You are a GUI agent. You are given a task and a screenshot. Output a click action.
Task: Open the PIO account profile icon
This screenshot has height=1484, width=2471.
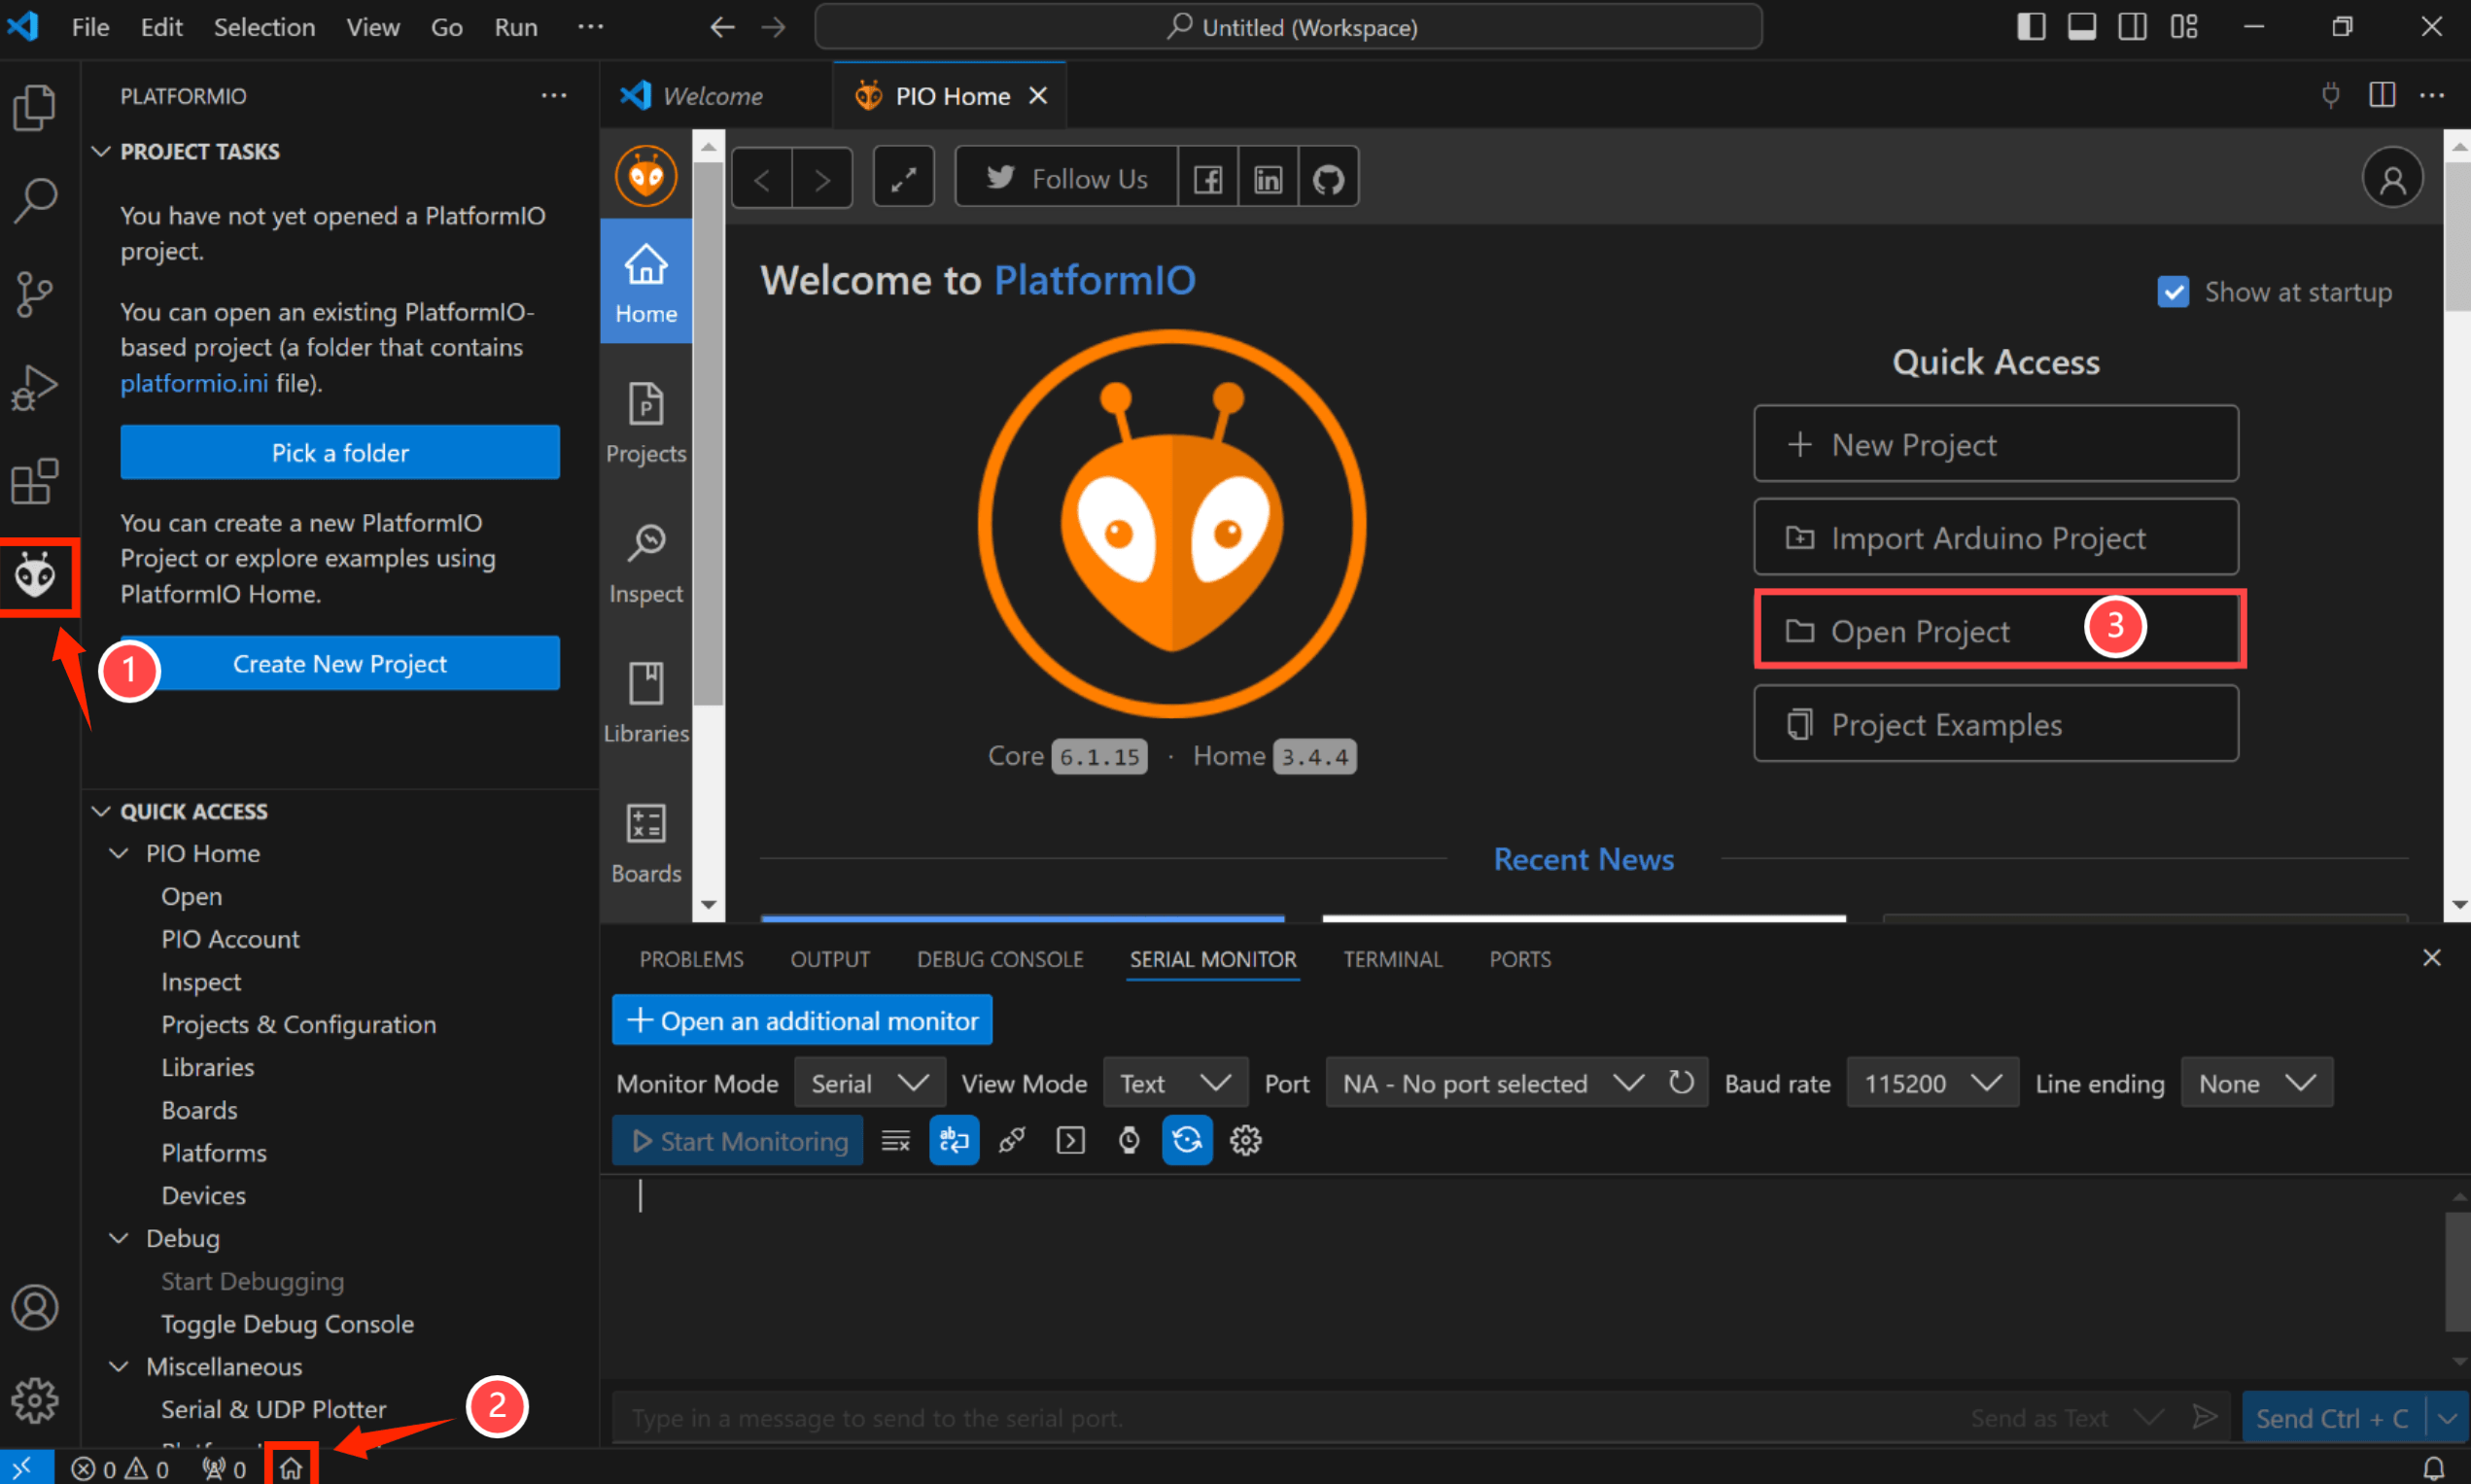click(2392, 178)
